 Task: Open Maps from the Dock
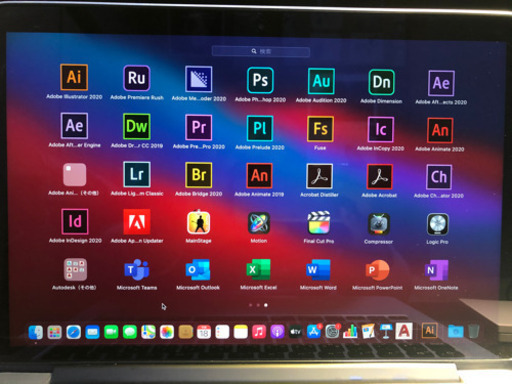click(x=148, y=332)
